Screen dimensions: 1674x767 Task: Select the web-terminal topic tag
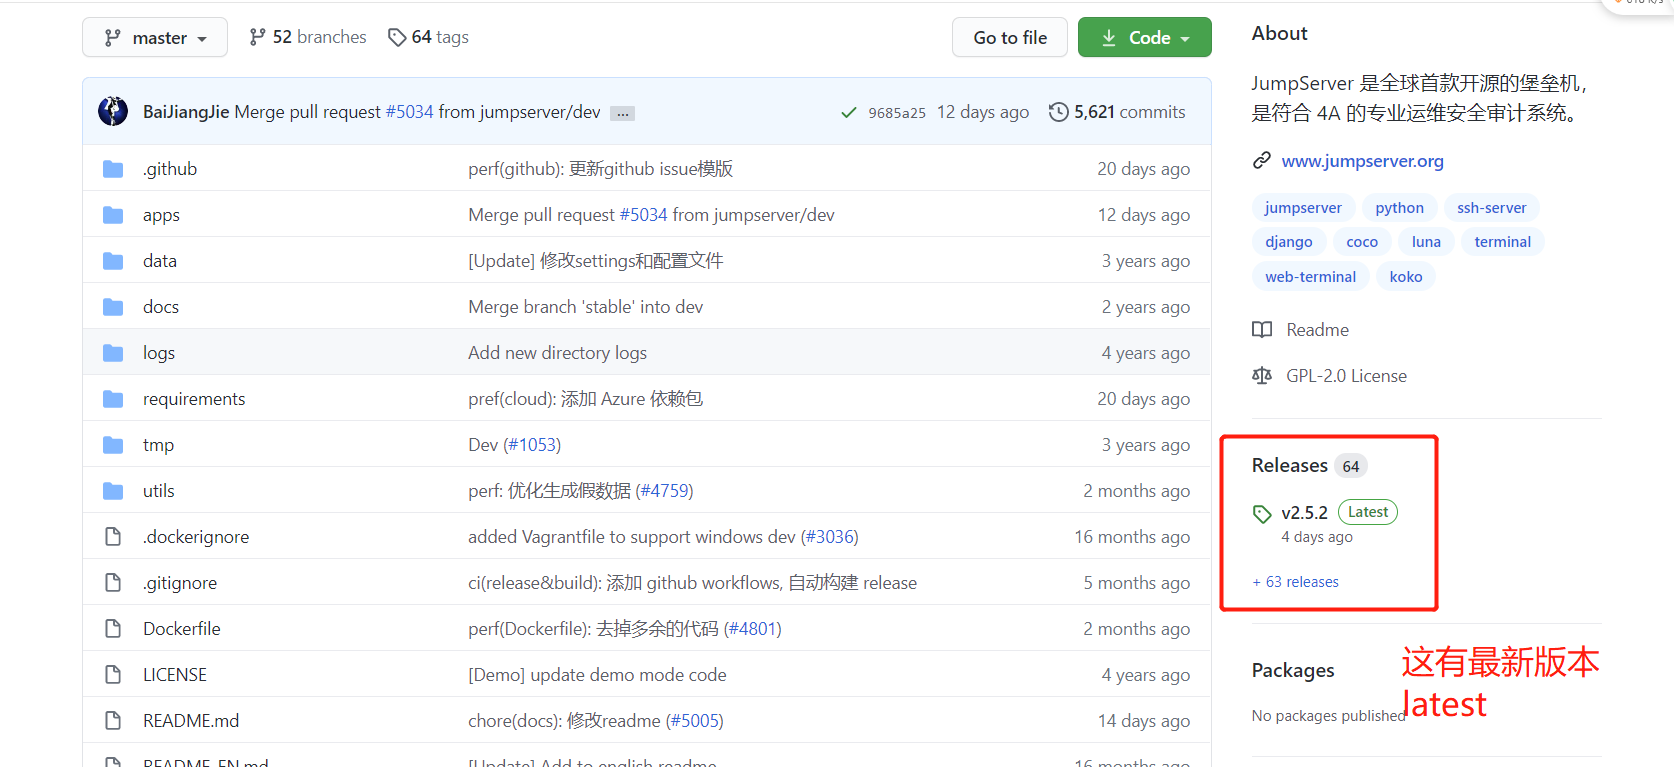pyautogui.click(x=1310, y=277)
